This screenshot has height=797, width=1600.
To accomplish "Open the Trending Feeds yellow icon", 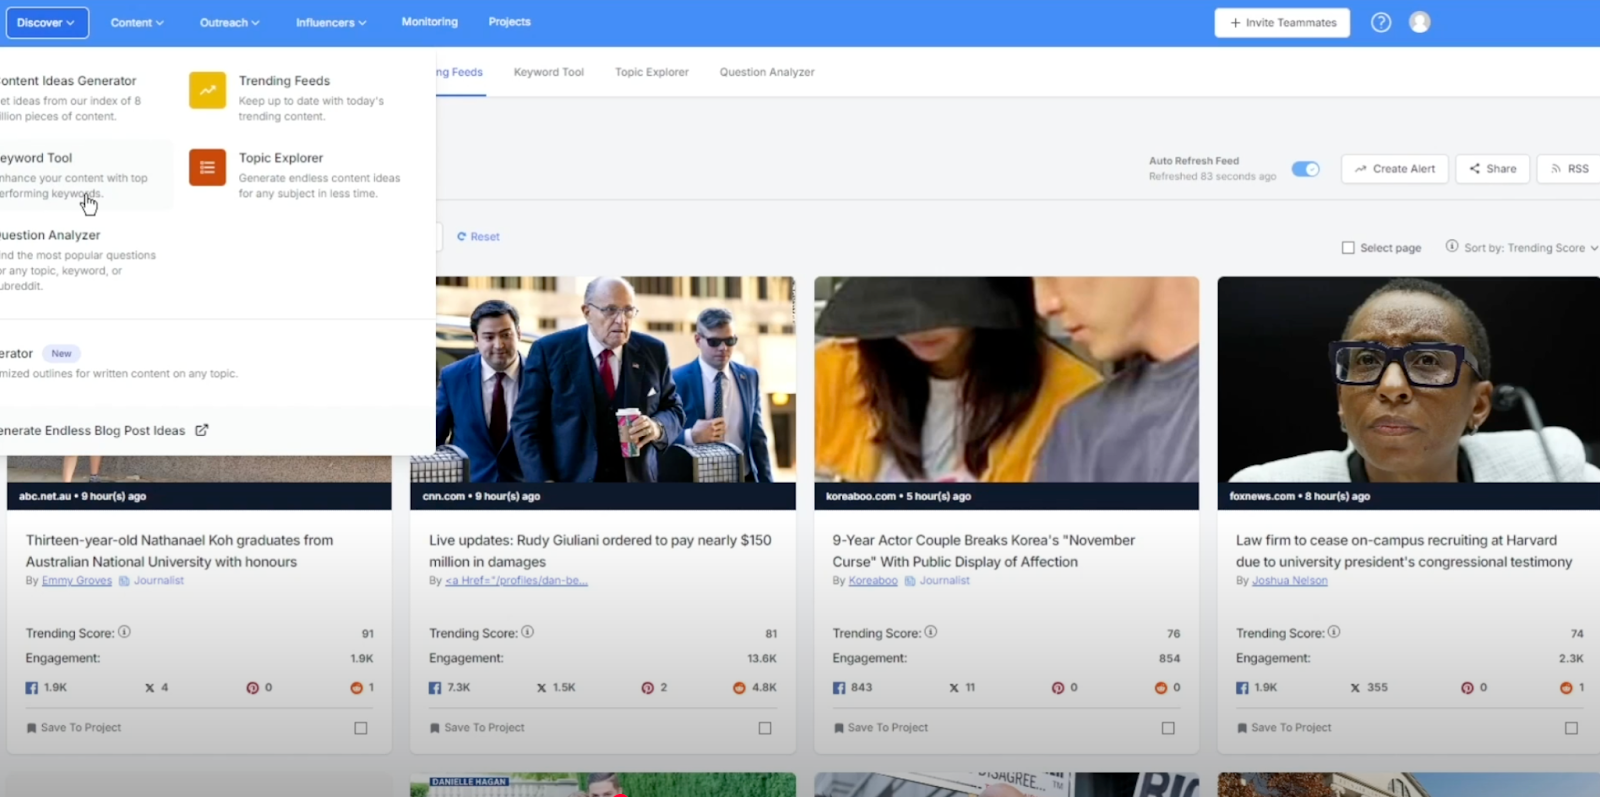I will pyautogui.click(x=207, y=90).
